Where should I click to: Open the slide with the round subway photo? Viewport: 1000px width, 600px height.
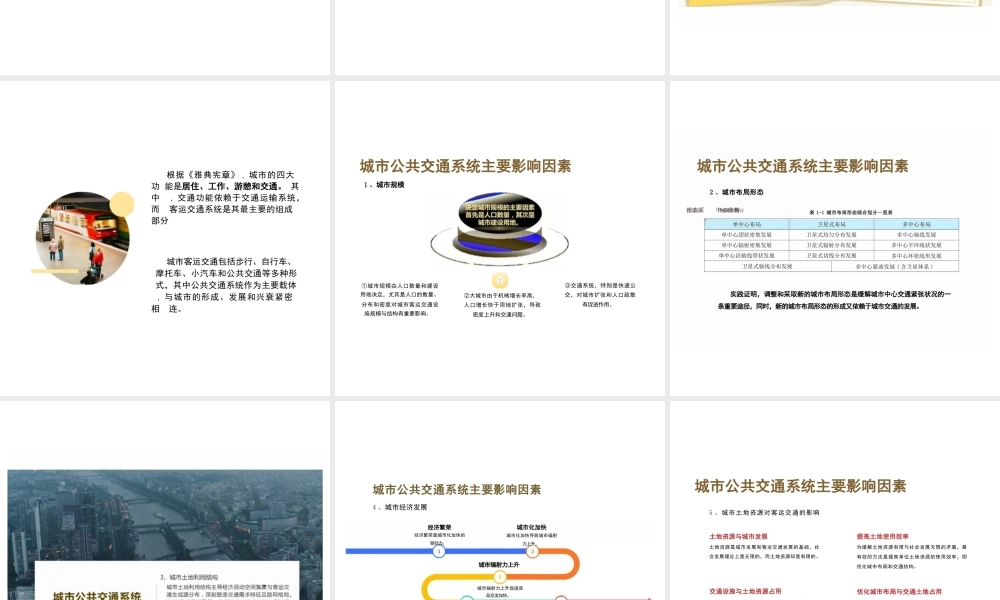(x=165, y=238)
